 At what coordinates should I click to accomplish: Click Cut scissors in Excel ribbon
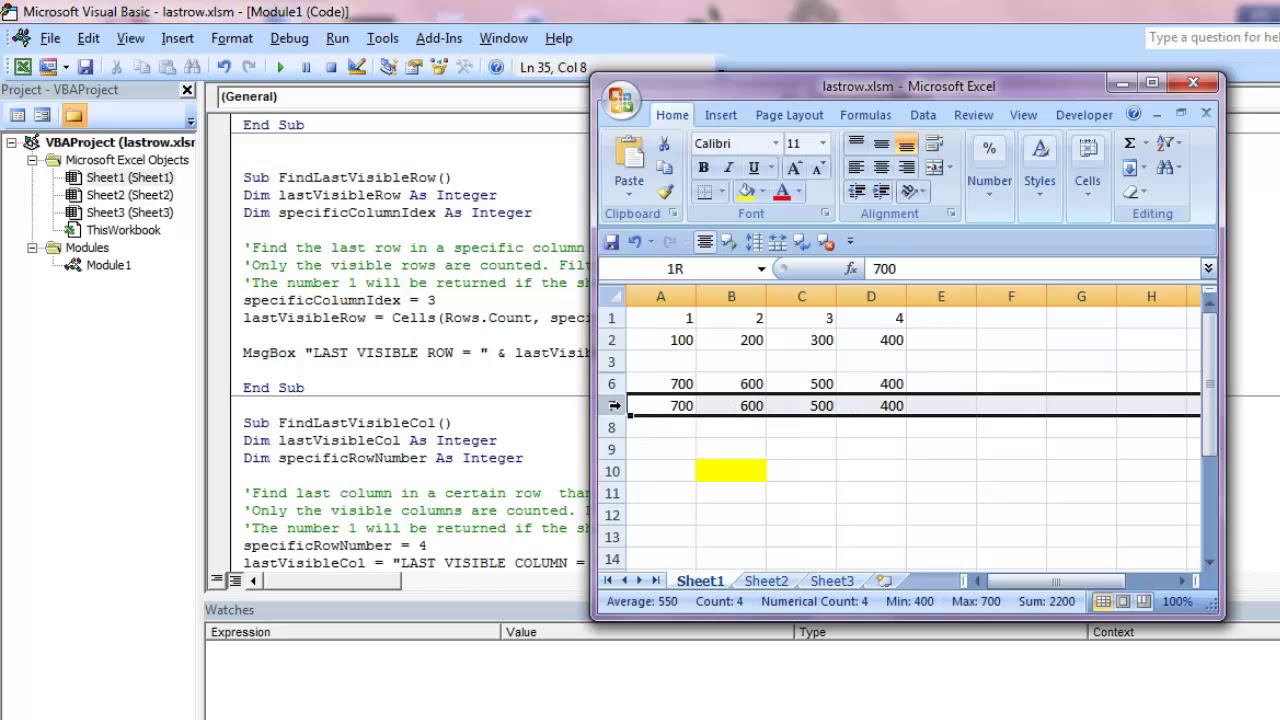tap(664, 144)
